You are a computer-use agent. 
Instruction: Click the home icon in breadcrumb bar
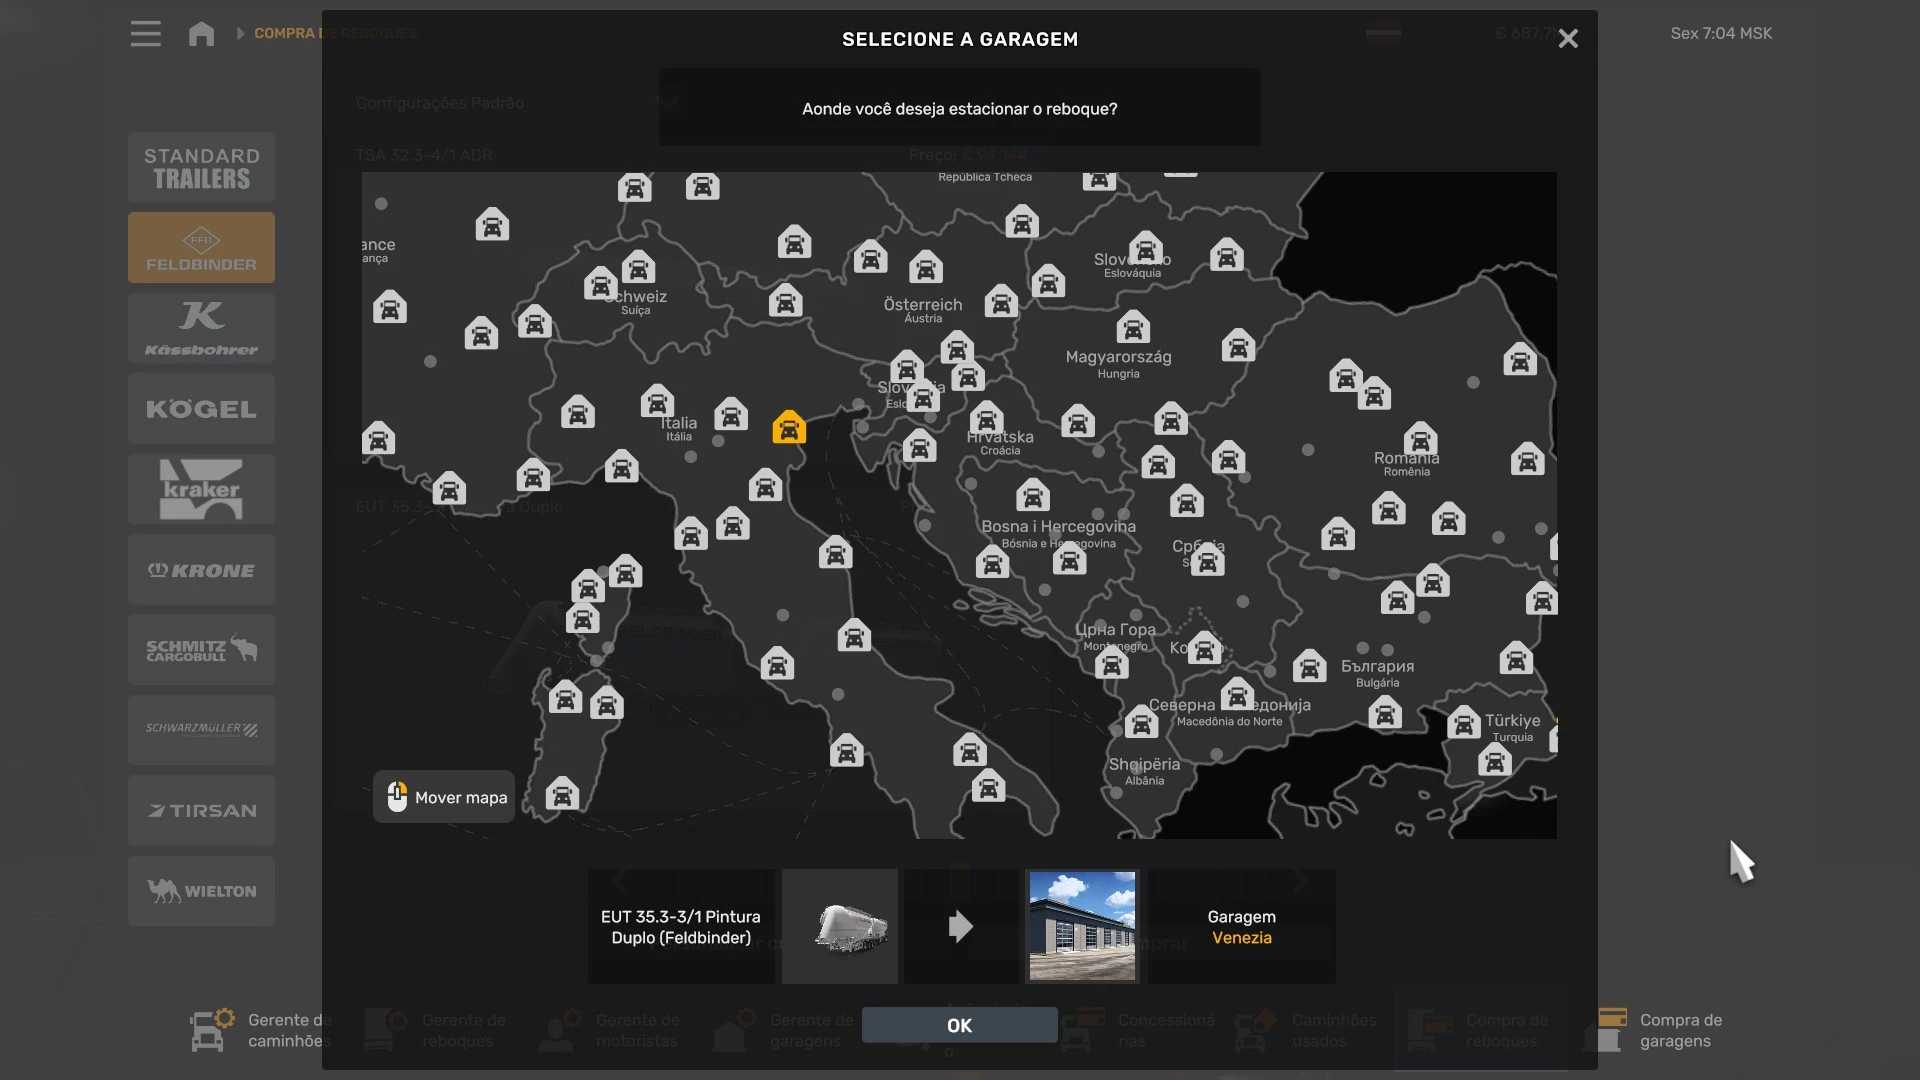point(201,34)
